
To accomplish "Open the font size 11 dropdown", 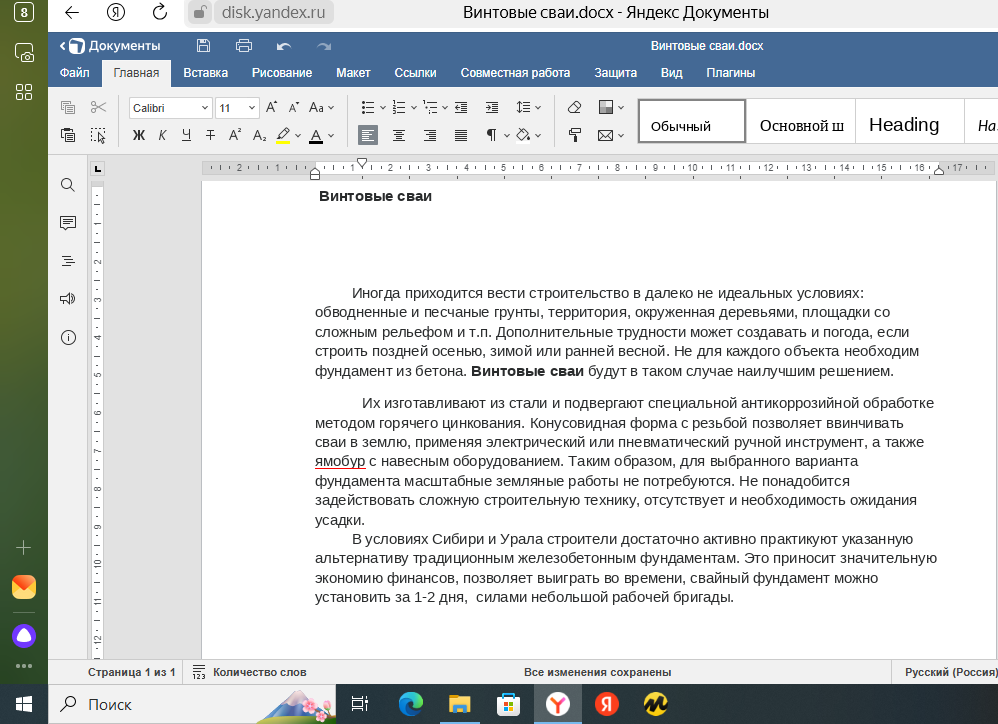I will [x=252, y=108].
